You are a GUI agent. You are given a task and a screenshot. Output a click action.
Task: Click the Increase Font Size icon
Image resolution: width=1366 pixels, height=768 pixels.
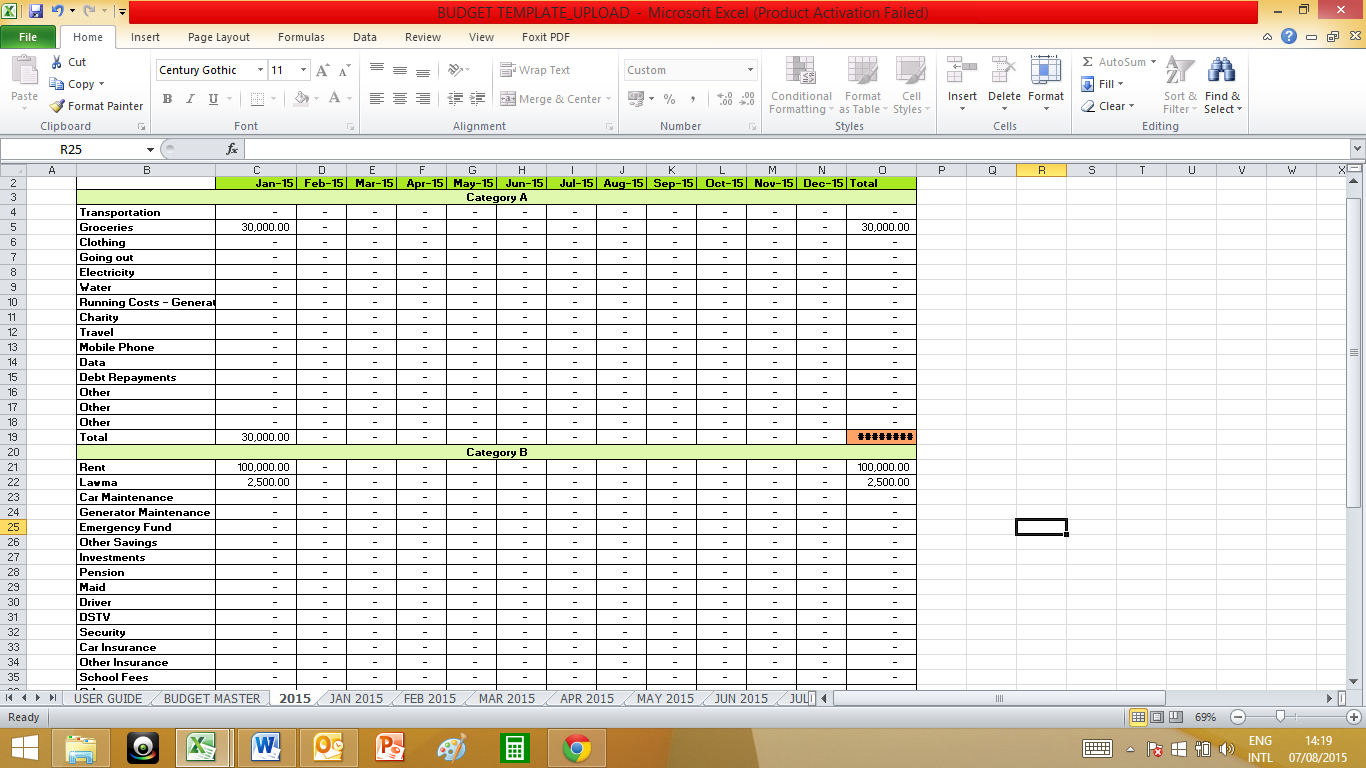[323, 70]
